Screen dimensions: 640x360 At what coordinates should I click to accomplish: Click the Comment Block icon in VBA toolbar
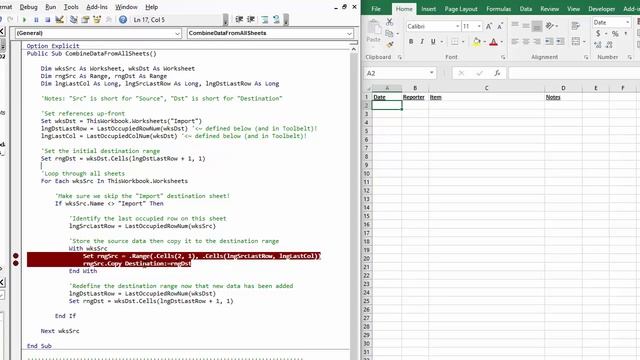(265, 20)
